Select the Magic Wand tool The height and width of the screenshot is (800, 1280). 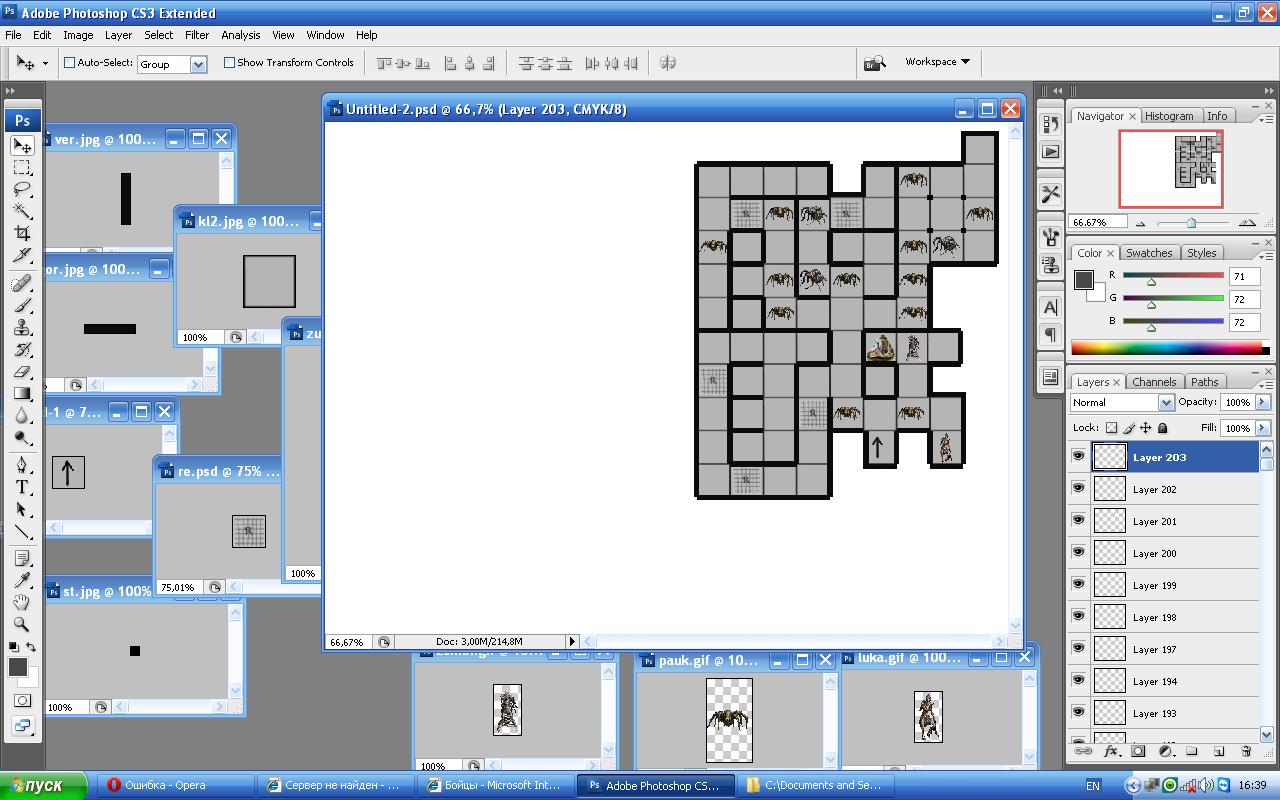22,211
